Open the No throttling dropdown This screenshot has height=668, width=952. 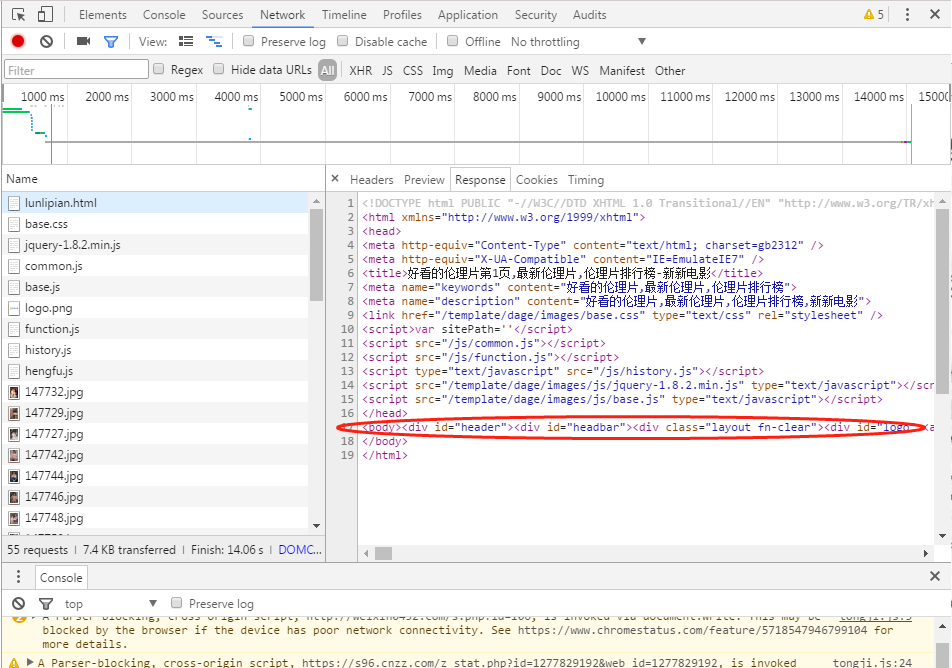click(x=579, y=41)
